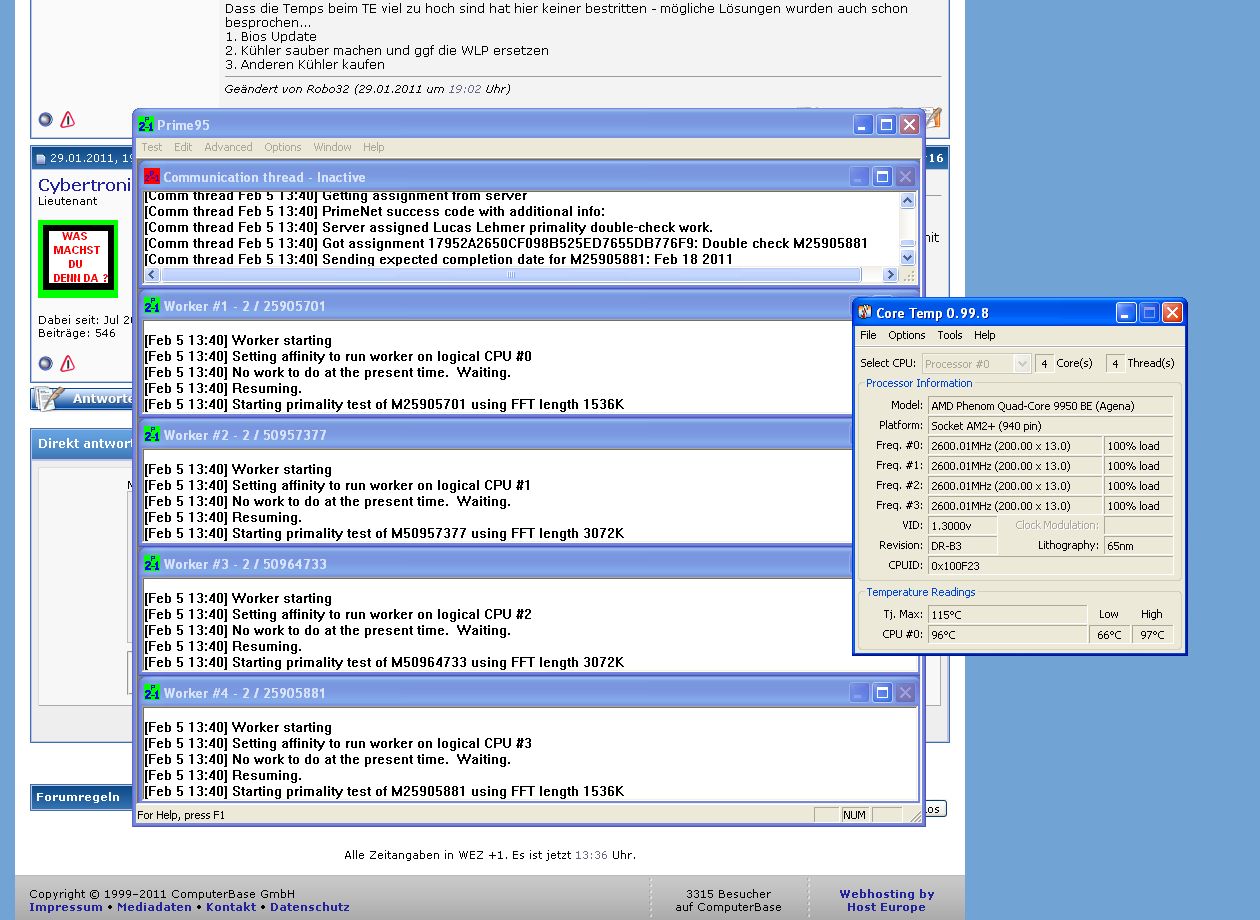Screen dimensions: 1260x920
Task: Click the red Communication thread window icon
Action: pyautogui.click(x=152, y=177)
